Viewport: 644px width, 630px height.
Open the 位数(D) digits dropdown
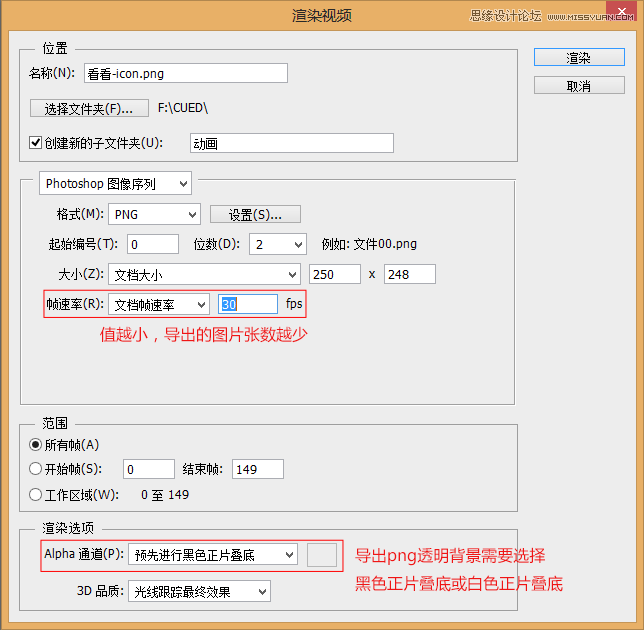click(x=278, y=244)
